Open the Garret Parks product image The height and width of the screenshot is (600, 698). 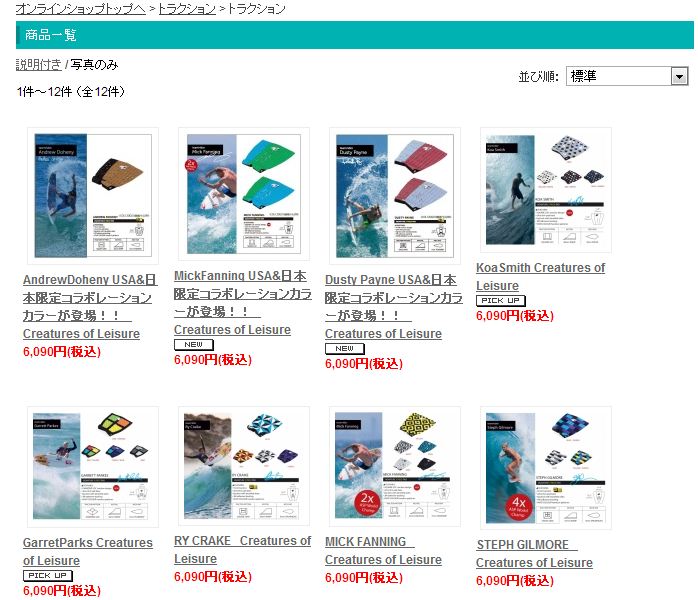tap(93, 467)
